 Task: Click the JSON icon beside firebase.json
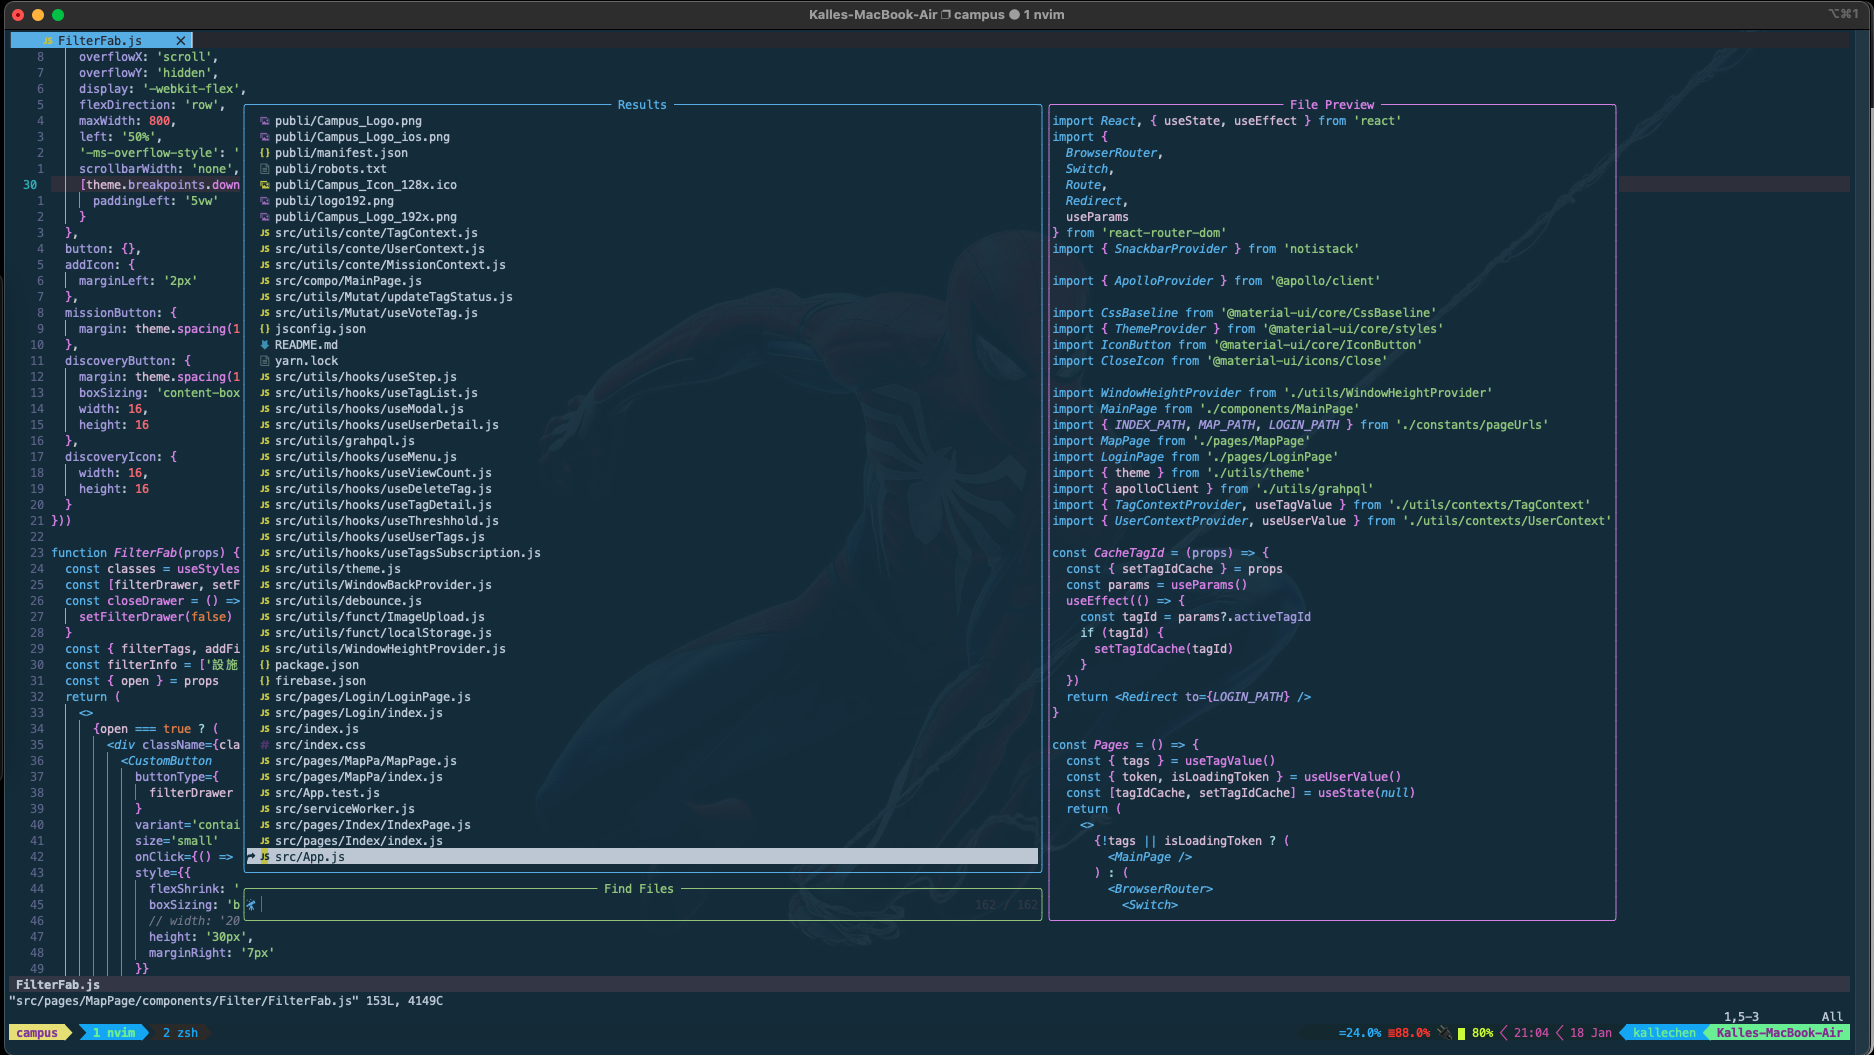265,681
